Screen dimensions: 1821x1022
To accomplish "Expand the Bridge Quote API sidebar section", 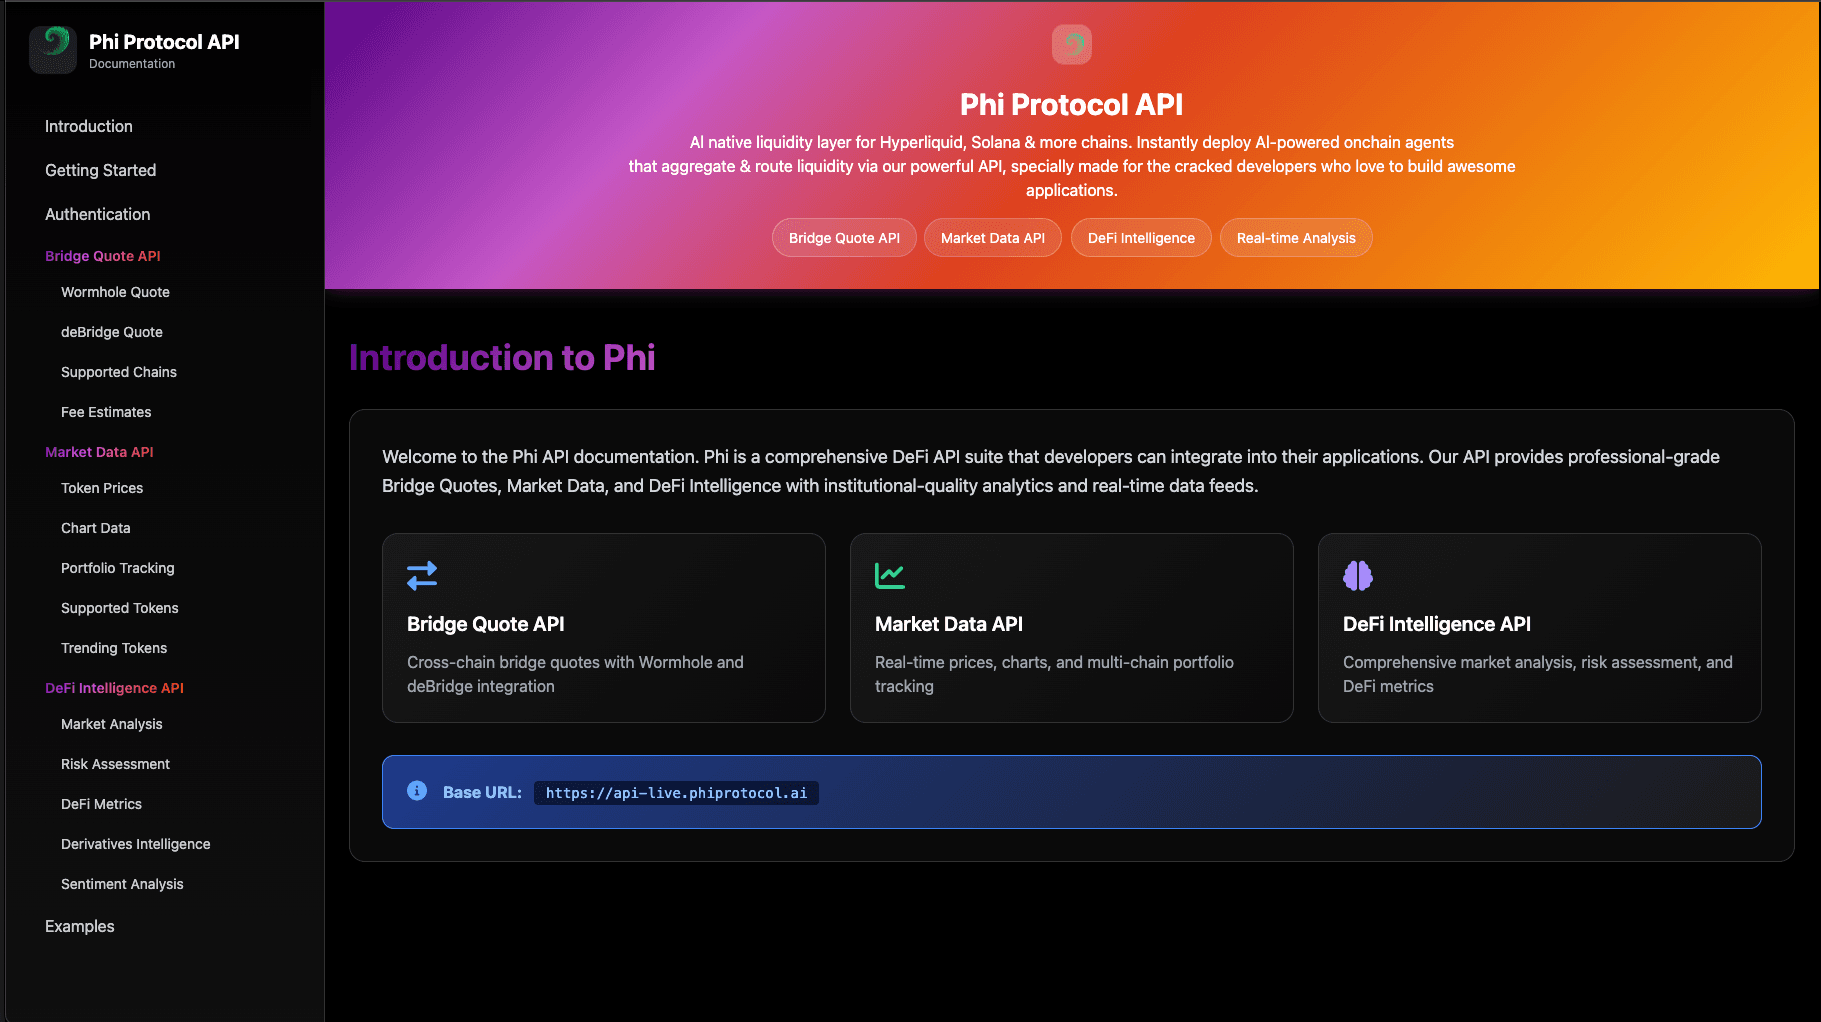I will point(103,256).
